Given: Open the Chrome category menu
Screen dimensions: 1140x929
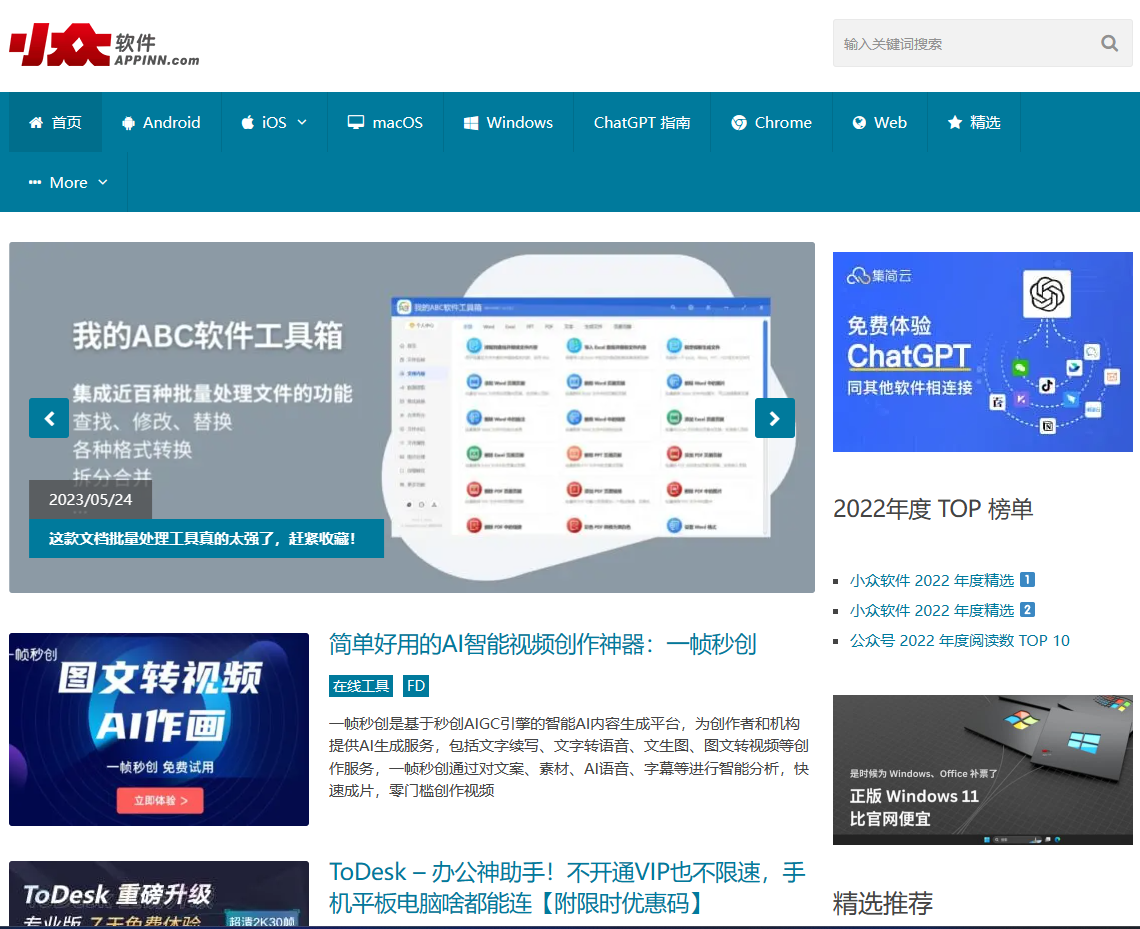Looking at the screenshot, I should [771, 122].
